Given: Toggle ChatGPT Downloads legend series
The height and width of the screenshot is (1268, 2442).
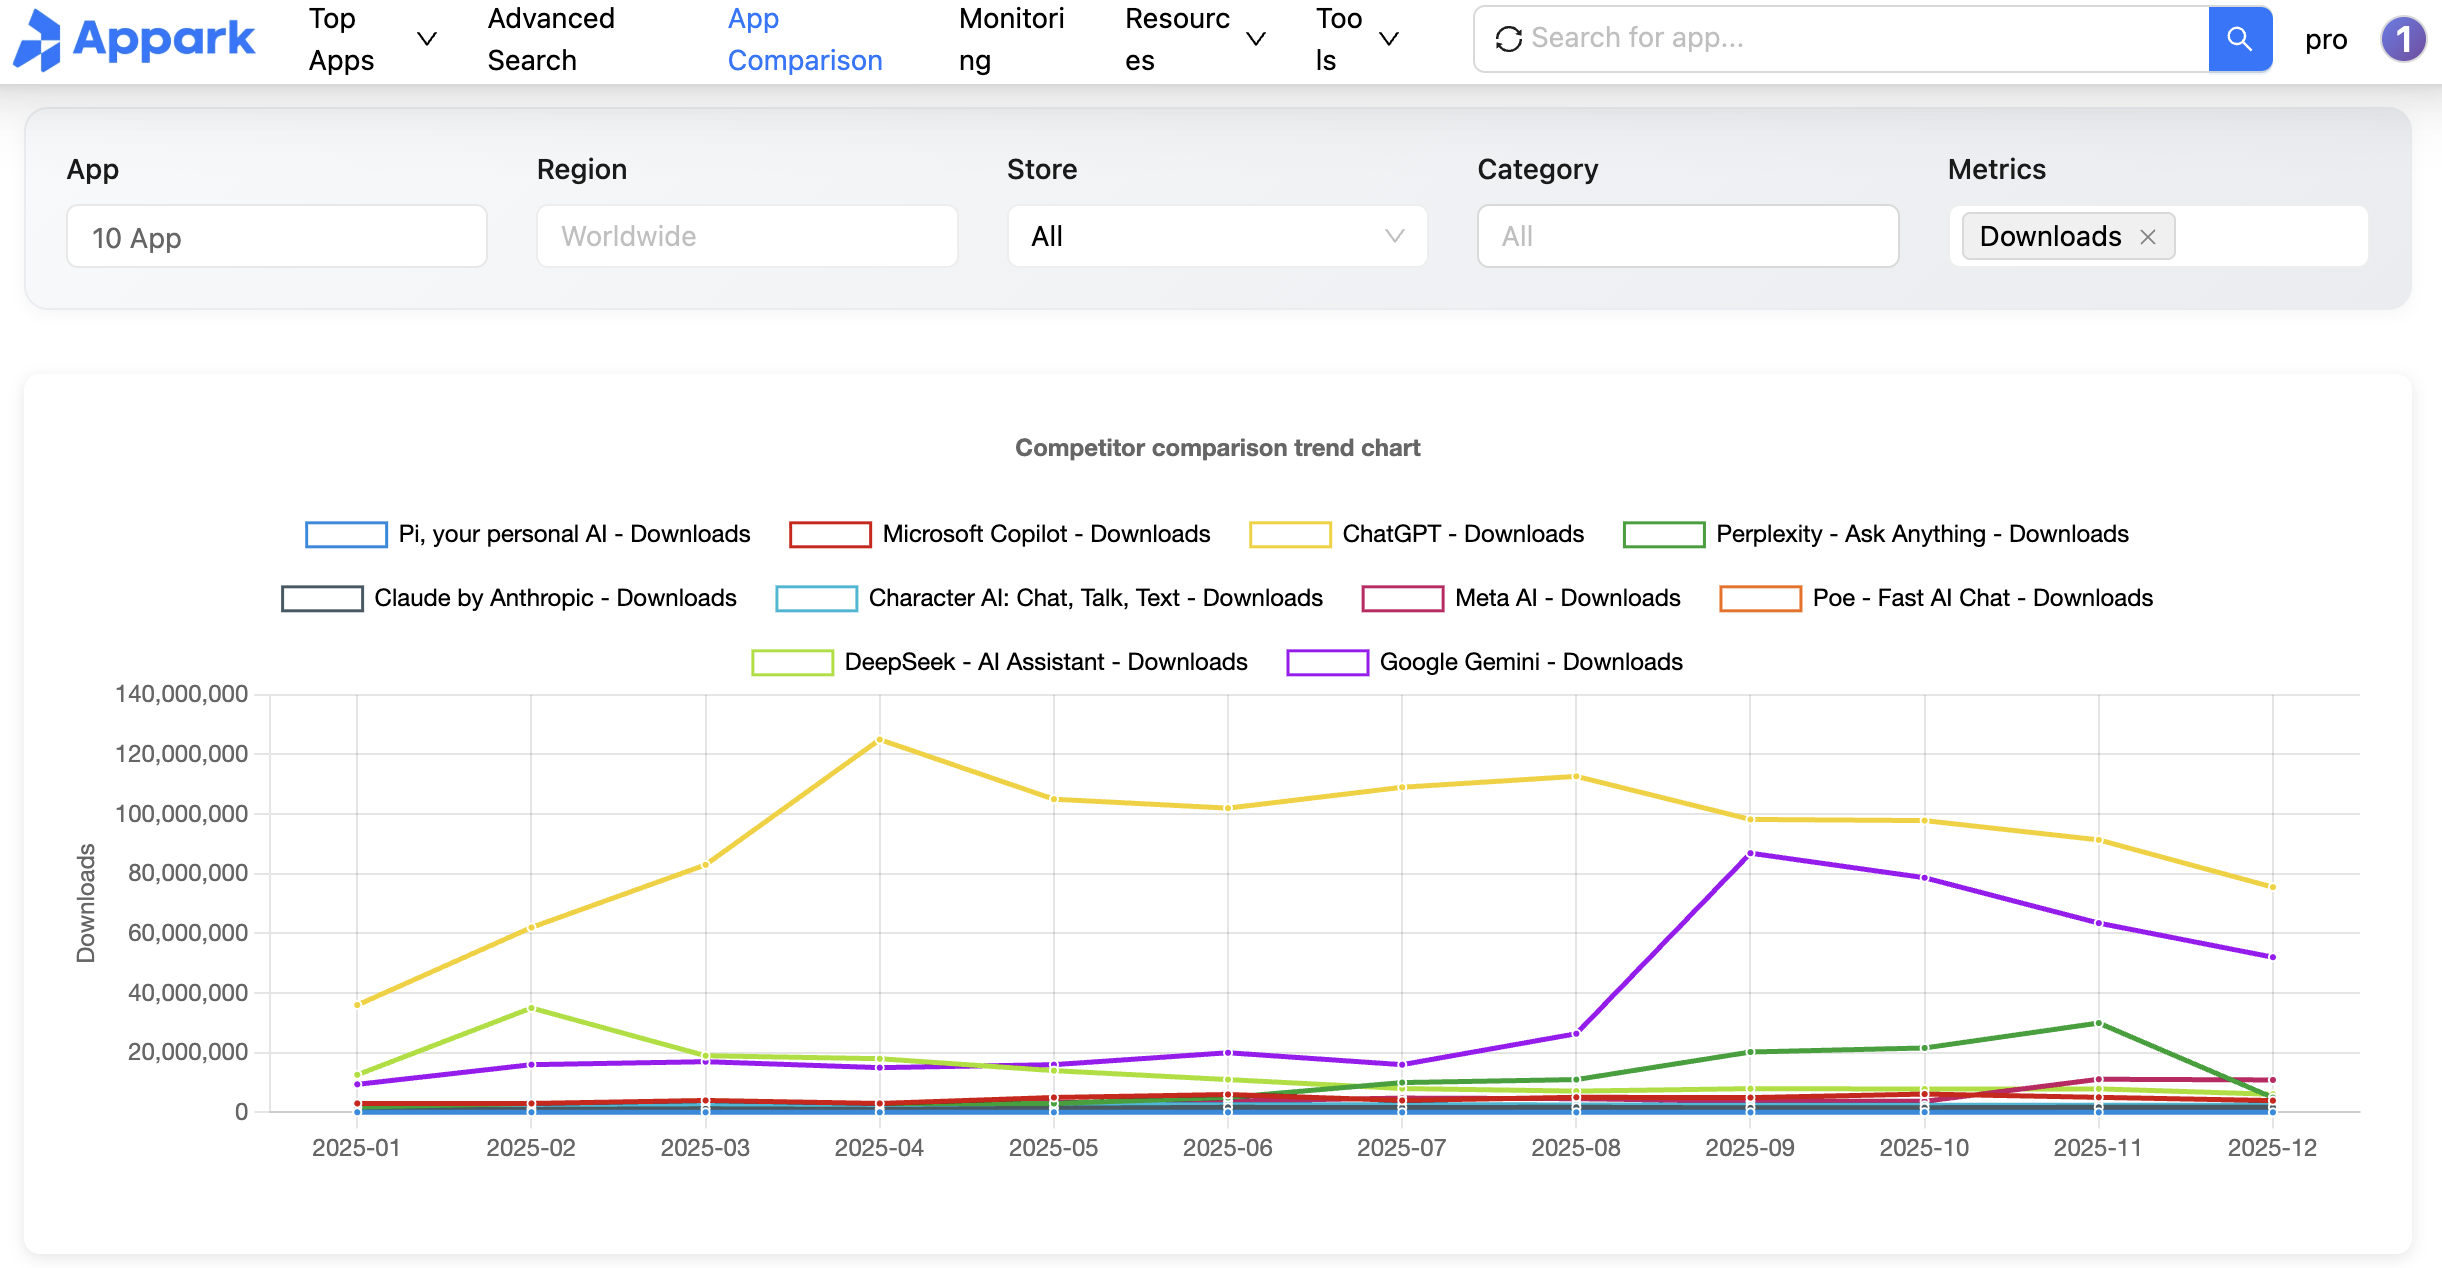Looking at the screenshot, I should 1462,534.
